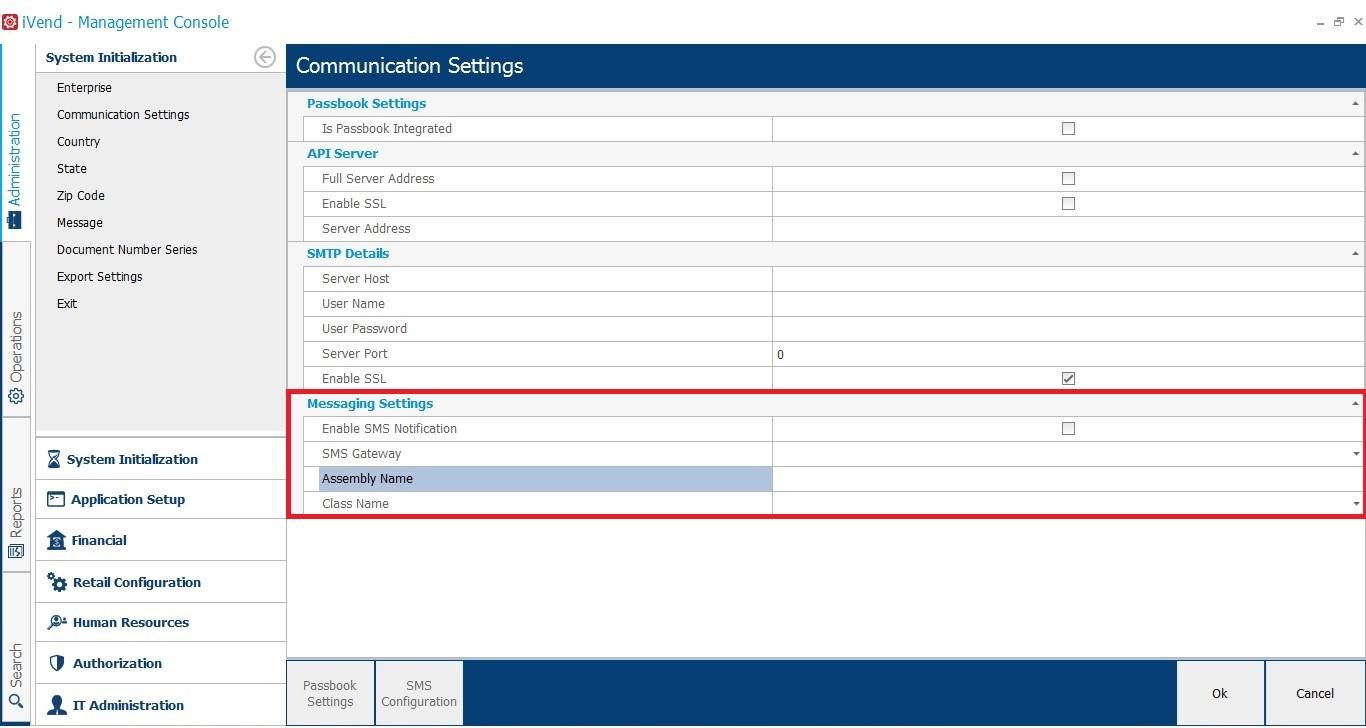Select Communication Settings in the sidebar
Image resolution: width=1366 pixels, height=728 pixels.
tap(123, 115)
